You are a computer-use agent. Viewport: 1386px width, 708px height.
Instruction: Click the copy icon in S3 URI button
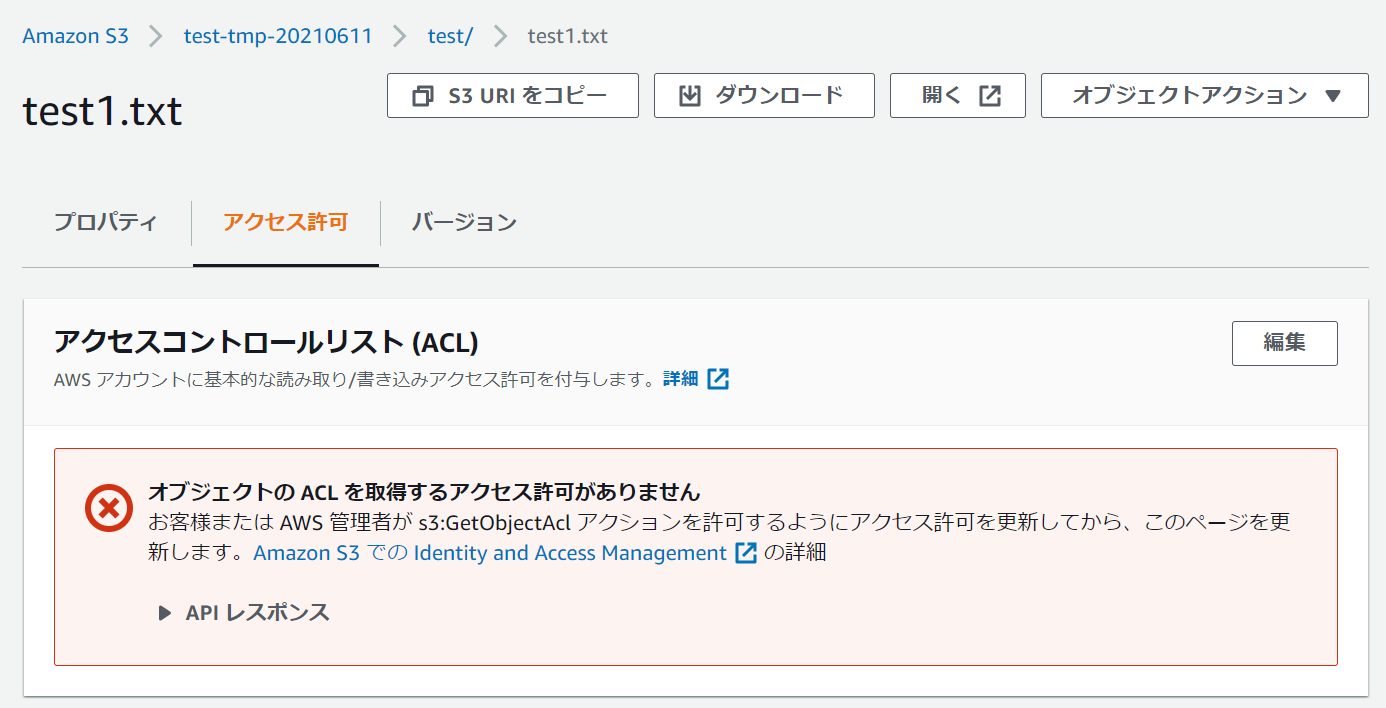pyautogui.click(x=423, y=96)
